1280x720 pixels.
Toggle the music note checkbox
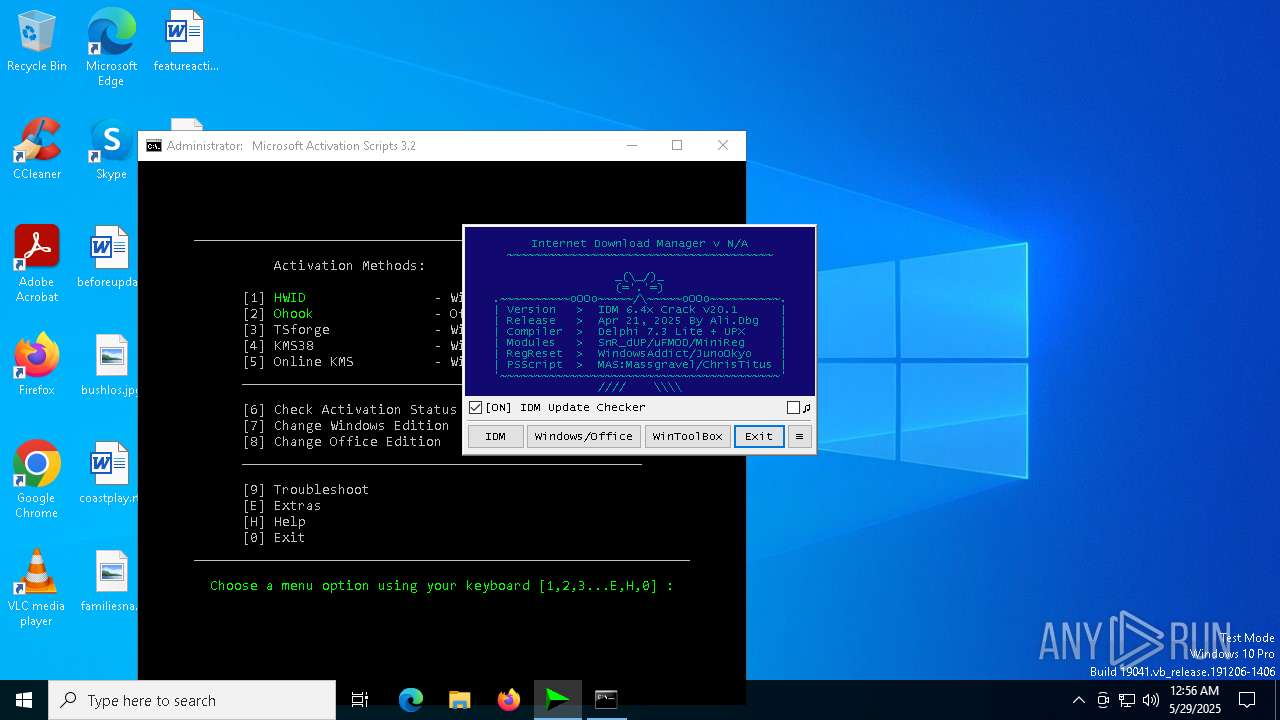pyautogui.click(x=794, y=408)
